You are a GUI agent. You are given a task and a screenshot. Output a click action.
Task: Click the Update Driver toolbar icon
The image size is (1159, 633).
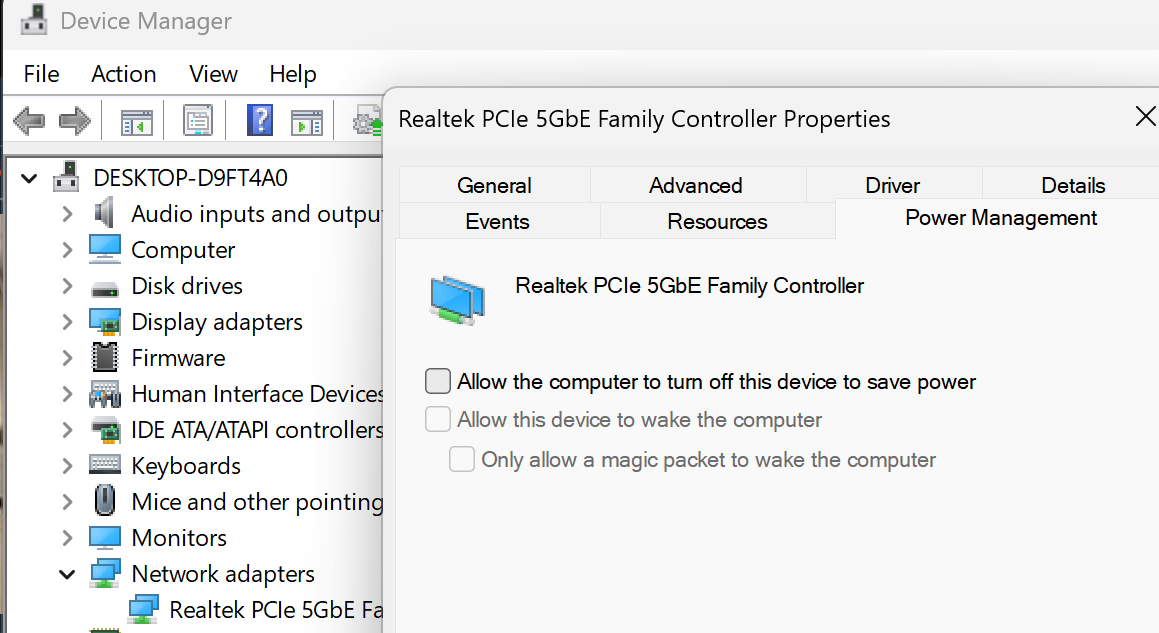click(x=366, y=122)
